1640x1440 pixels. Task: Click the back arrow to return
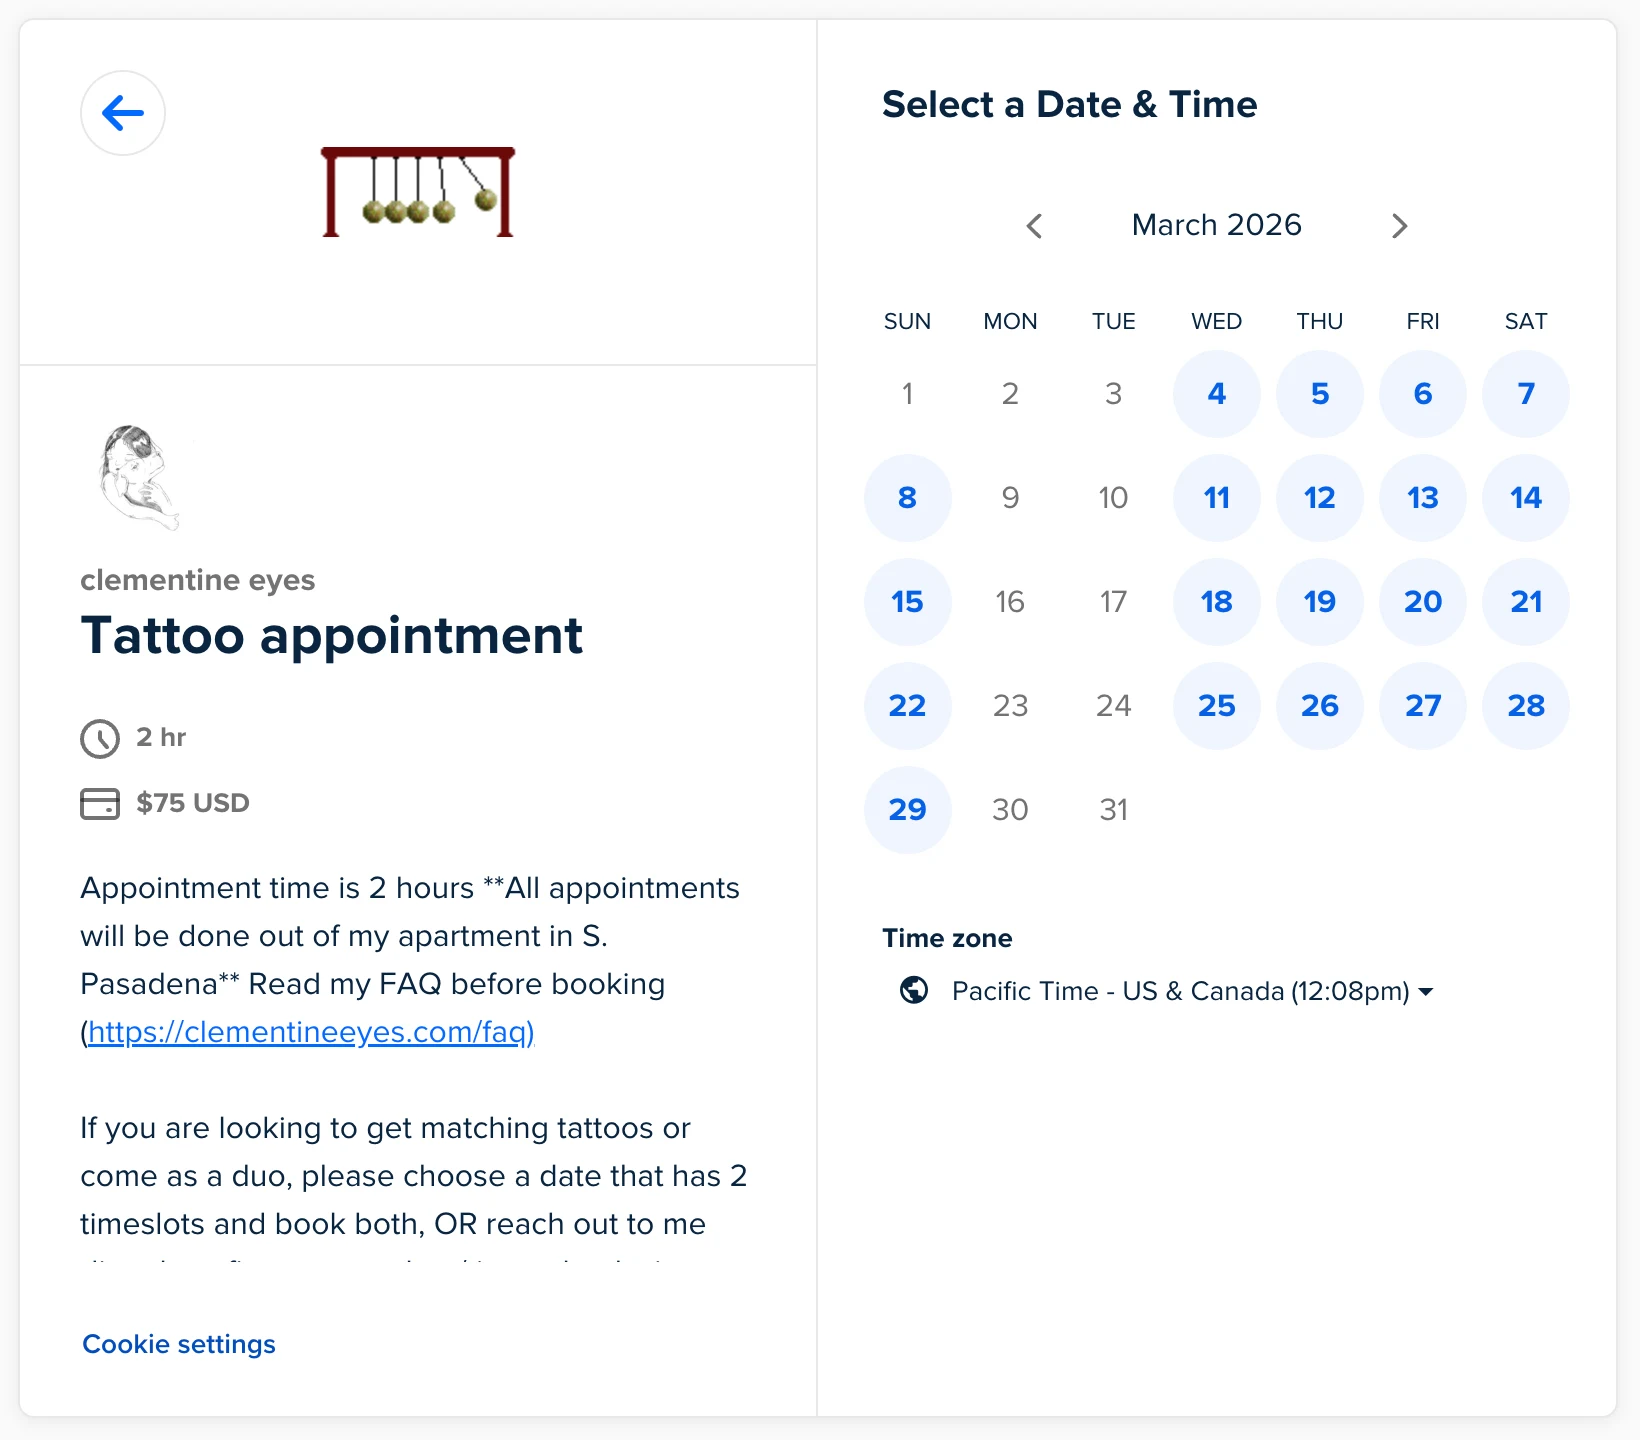click(x=122, y=113)
